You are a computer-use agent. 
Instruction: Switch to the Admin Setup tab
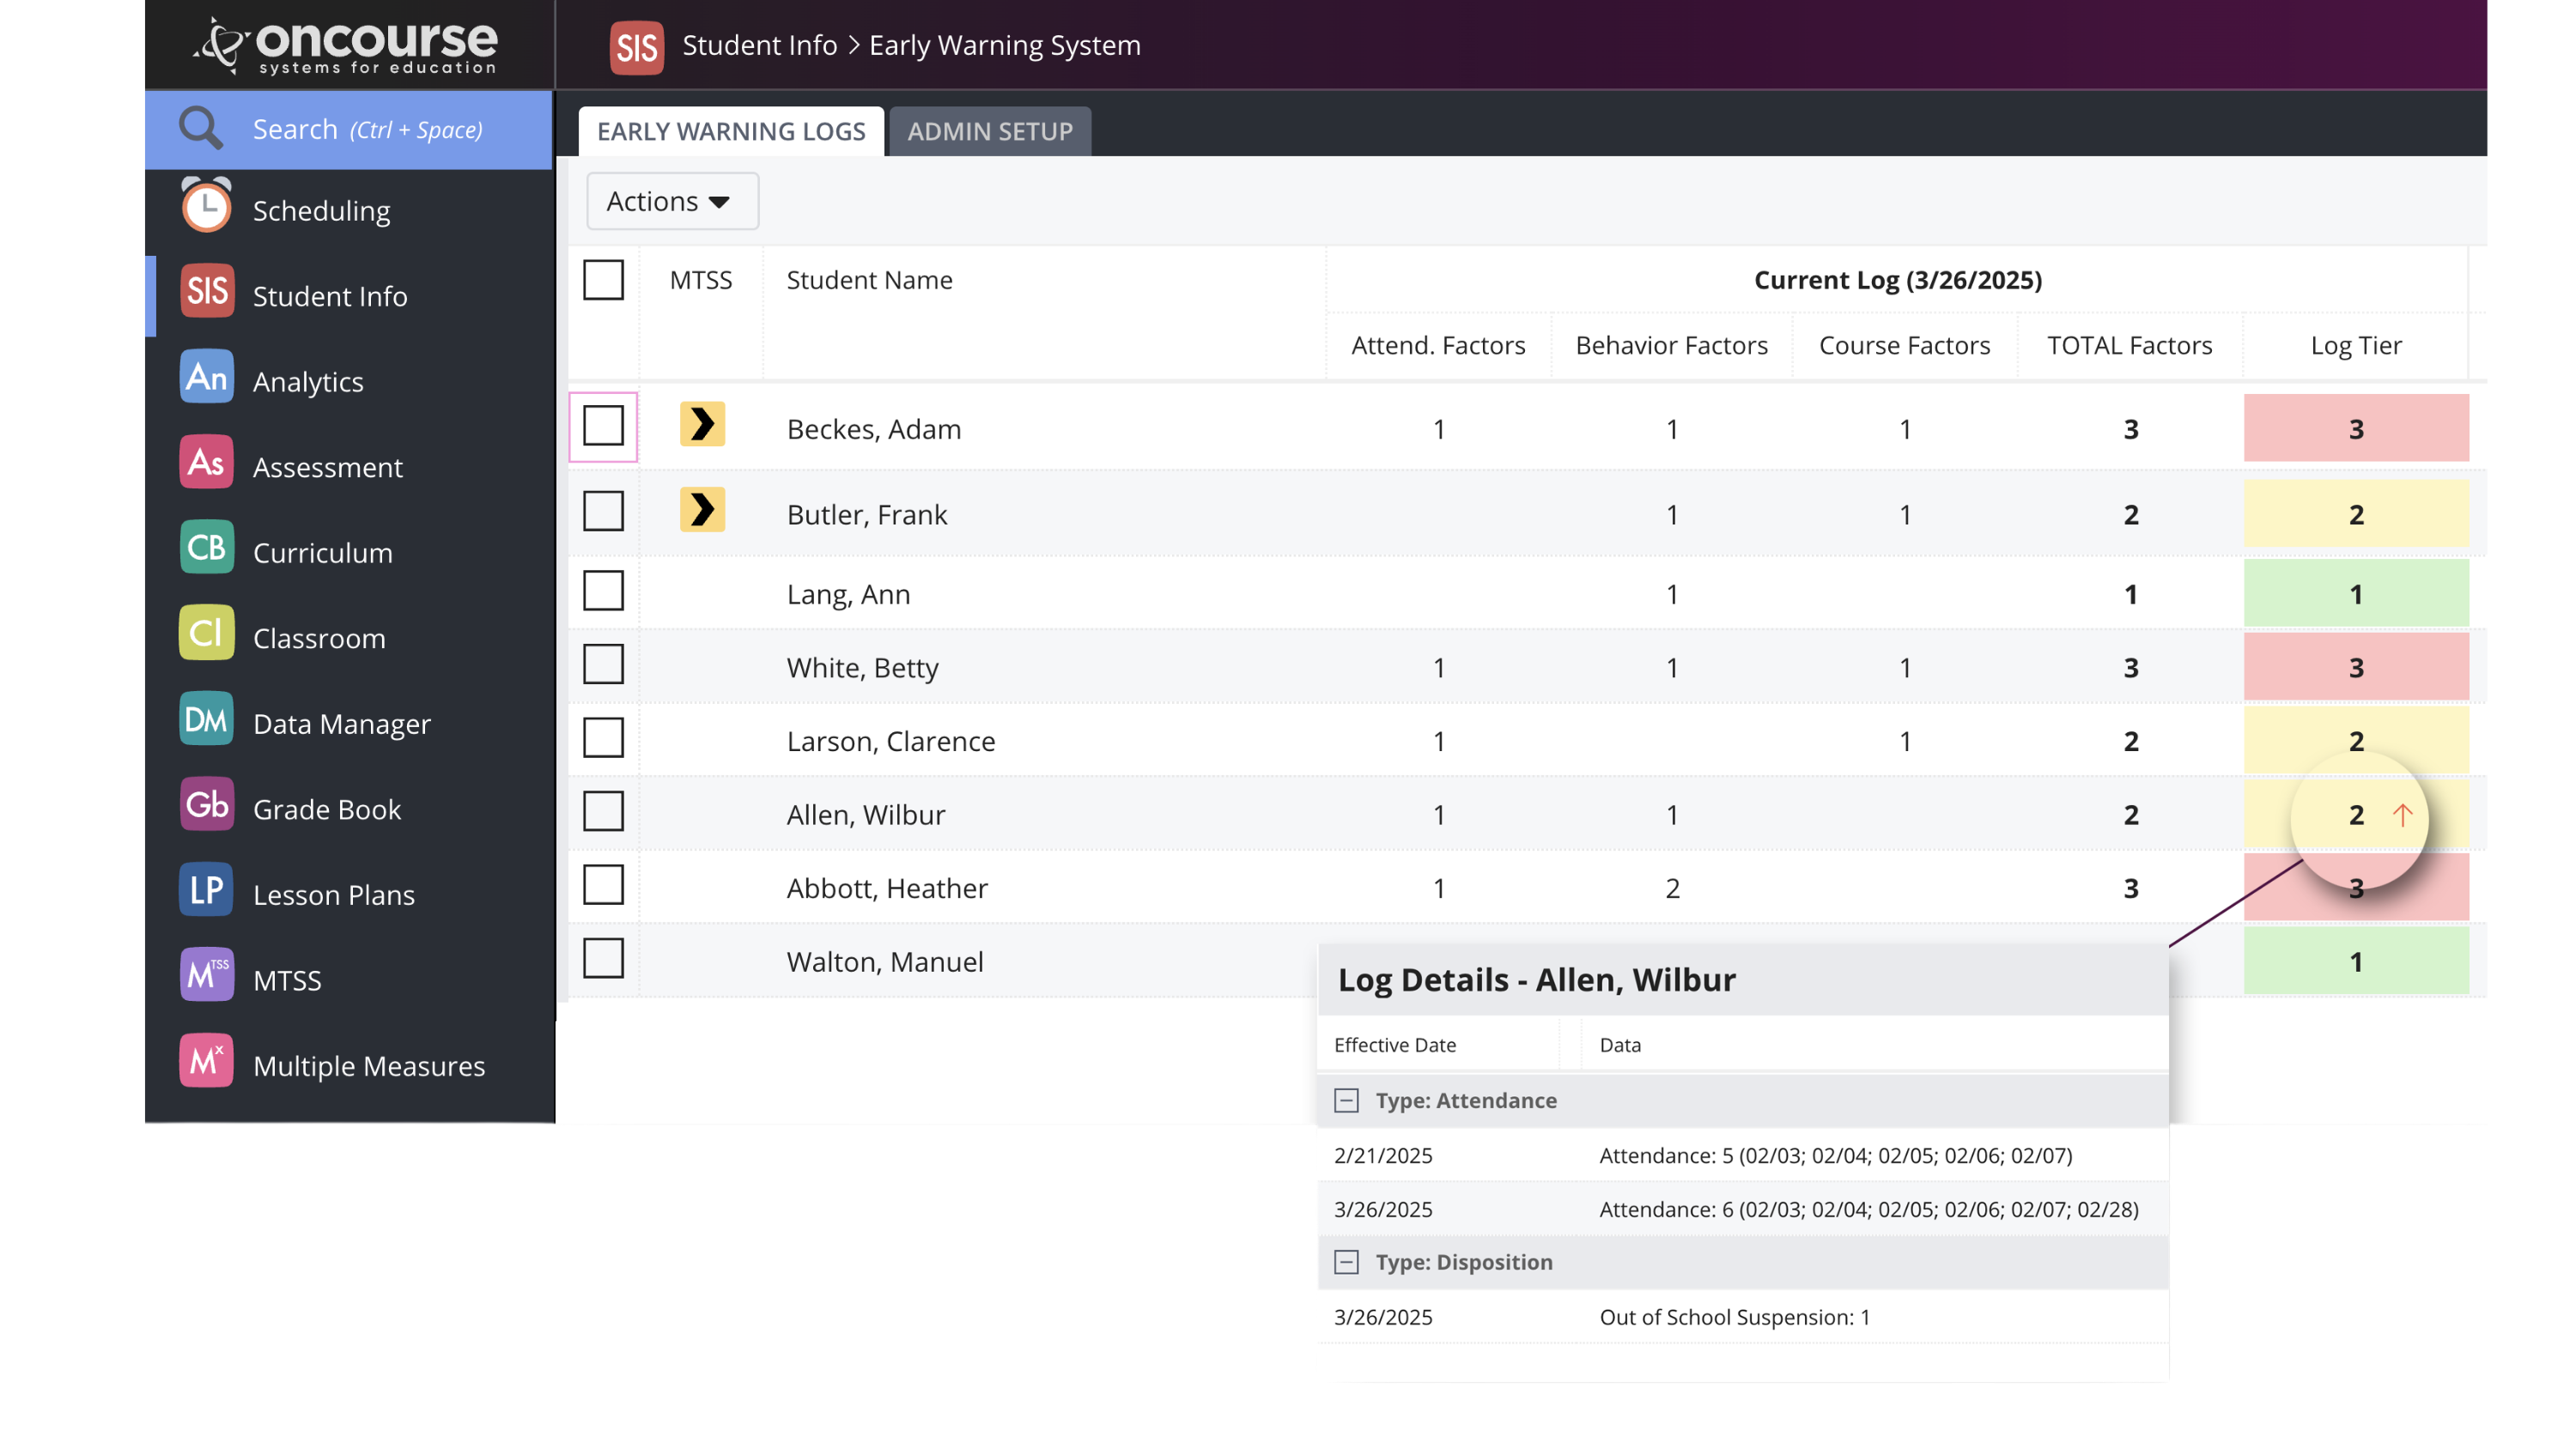(x=989, y=131)
